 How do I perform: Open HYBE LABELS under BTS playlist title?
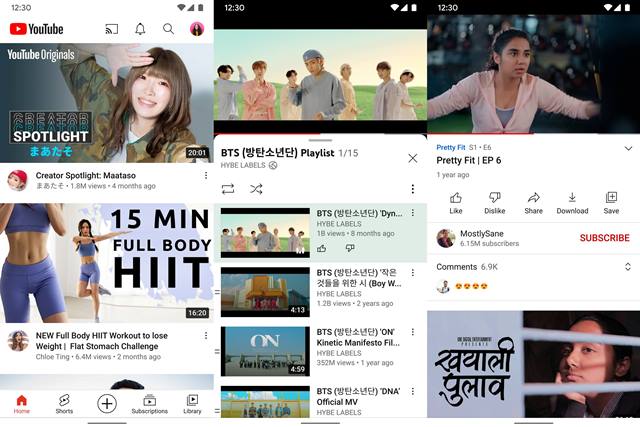(243, 165)
